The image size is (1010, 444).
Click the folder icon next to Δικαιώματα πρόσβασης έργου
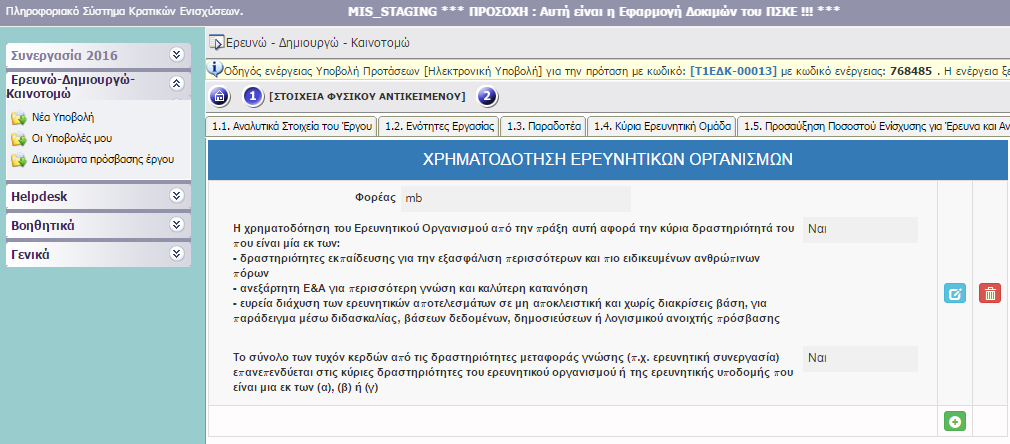coord(18,159)
